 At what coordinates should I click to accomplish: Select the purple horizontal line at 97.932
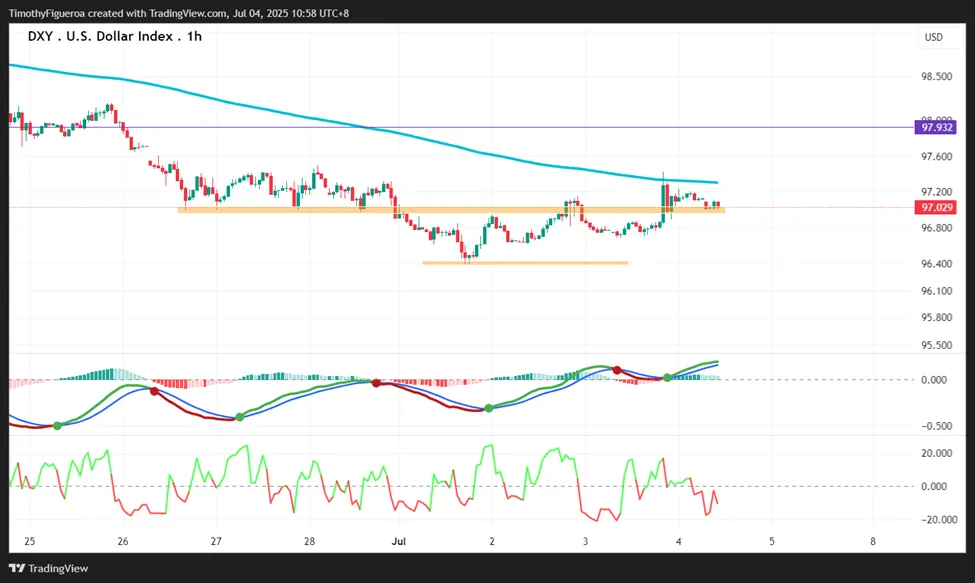[x=461, y=127]
